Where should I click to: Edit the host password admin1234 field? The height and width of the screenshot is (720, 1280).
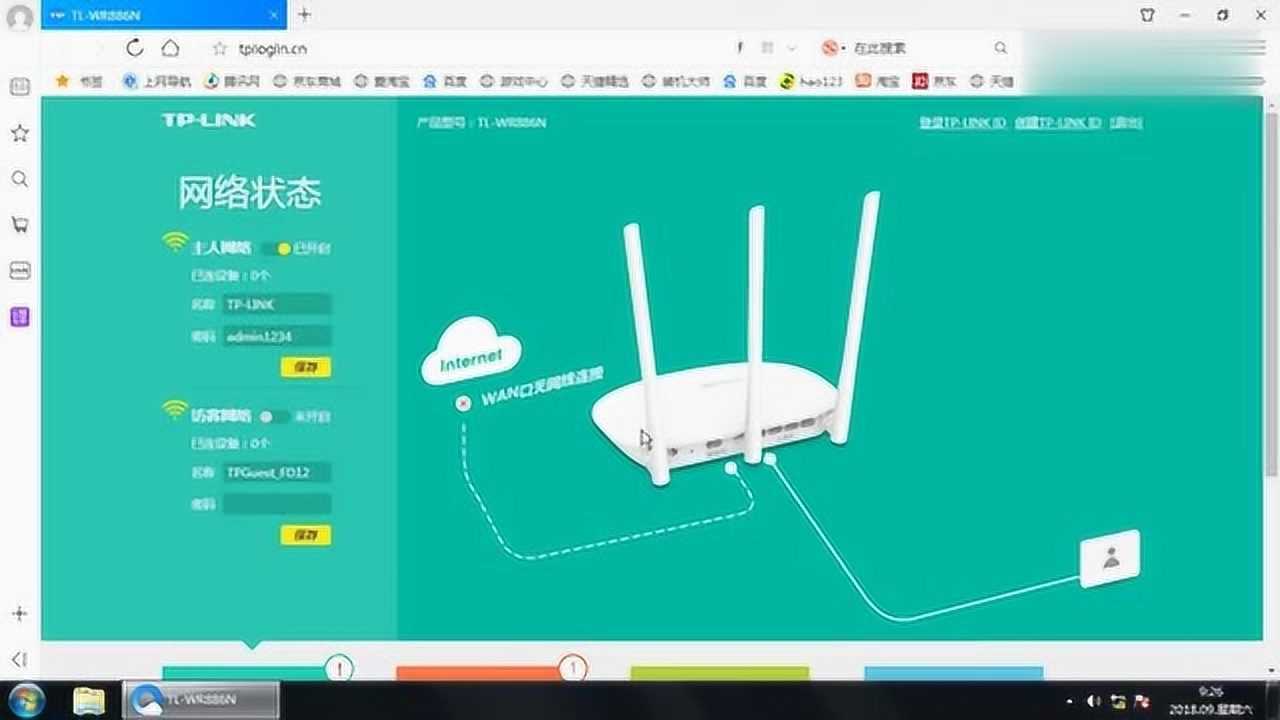(x=277, y=336)
